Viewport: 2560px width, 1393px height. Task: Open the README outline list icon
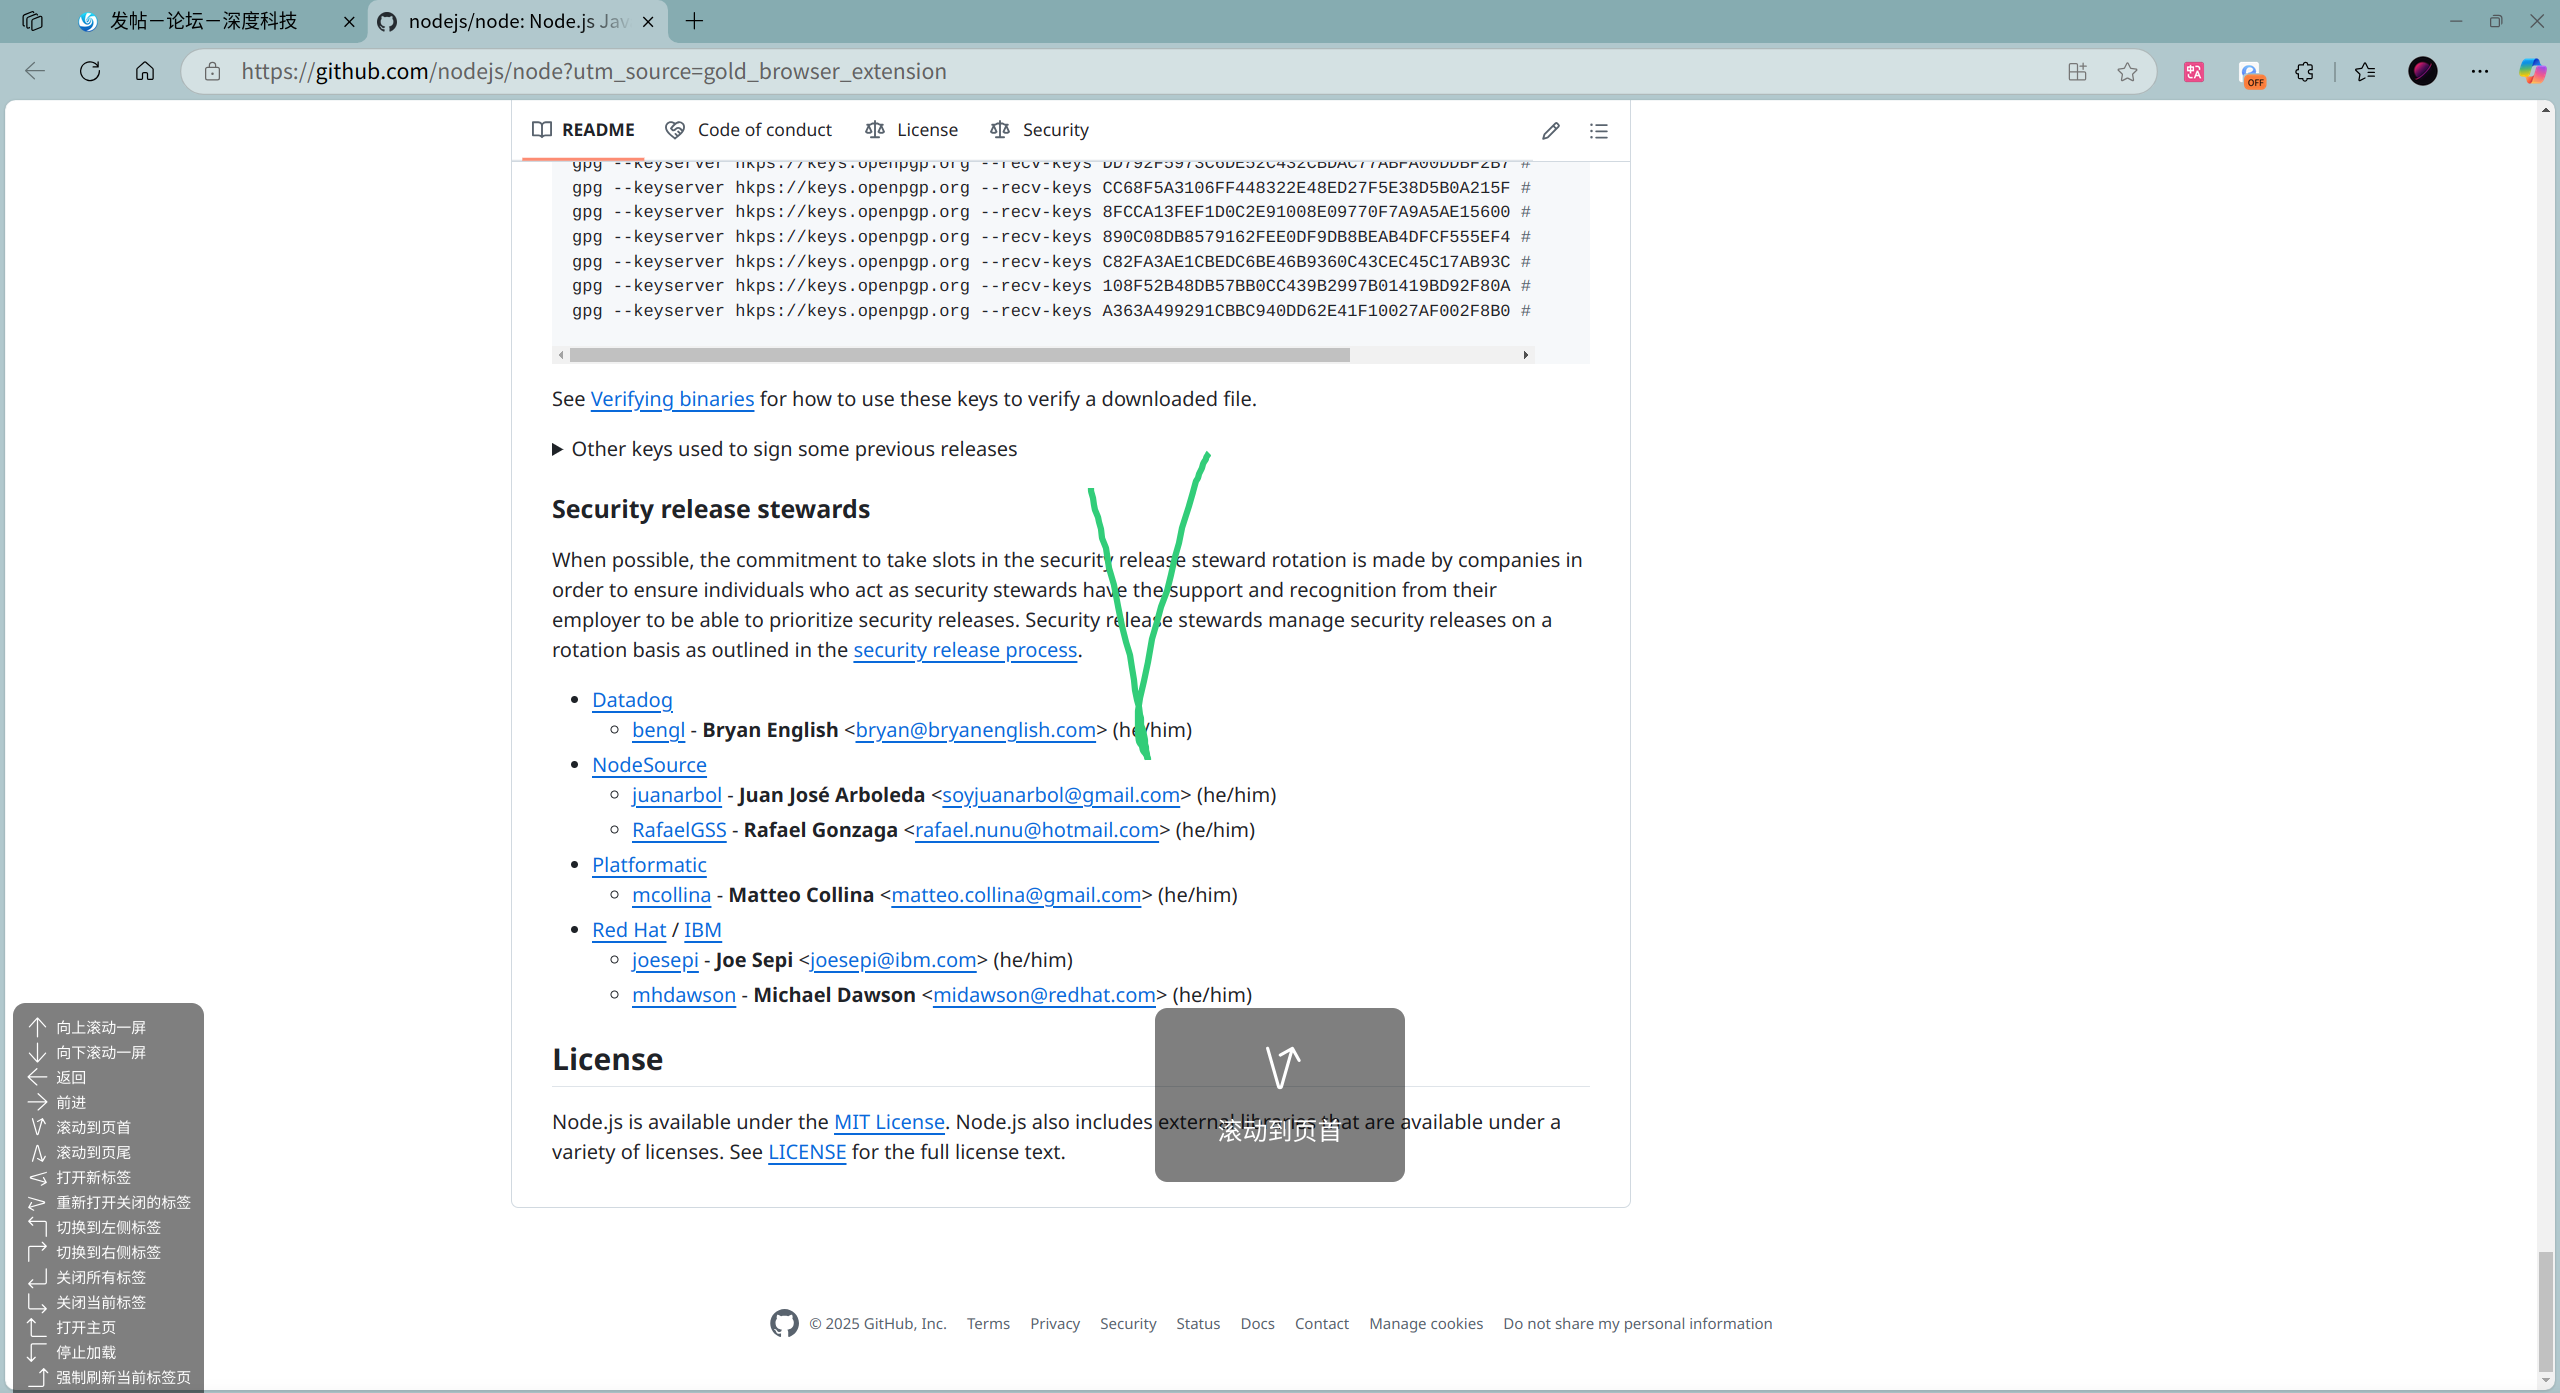coord(1598,131)
